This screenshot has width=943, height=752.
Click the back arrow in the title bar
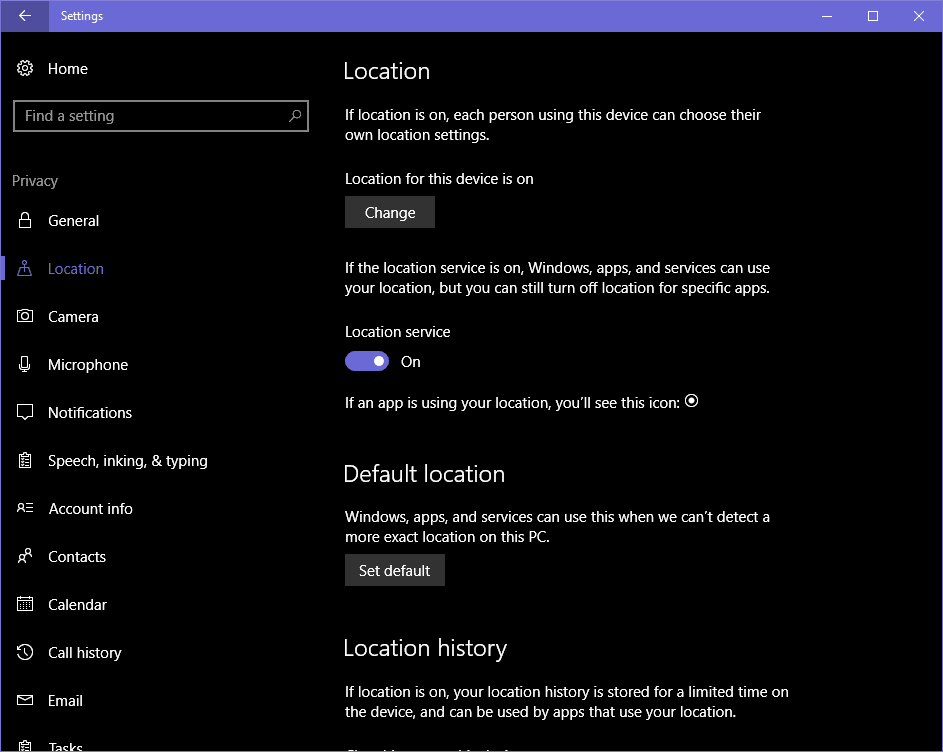click(x=23, y=15)
